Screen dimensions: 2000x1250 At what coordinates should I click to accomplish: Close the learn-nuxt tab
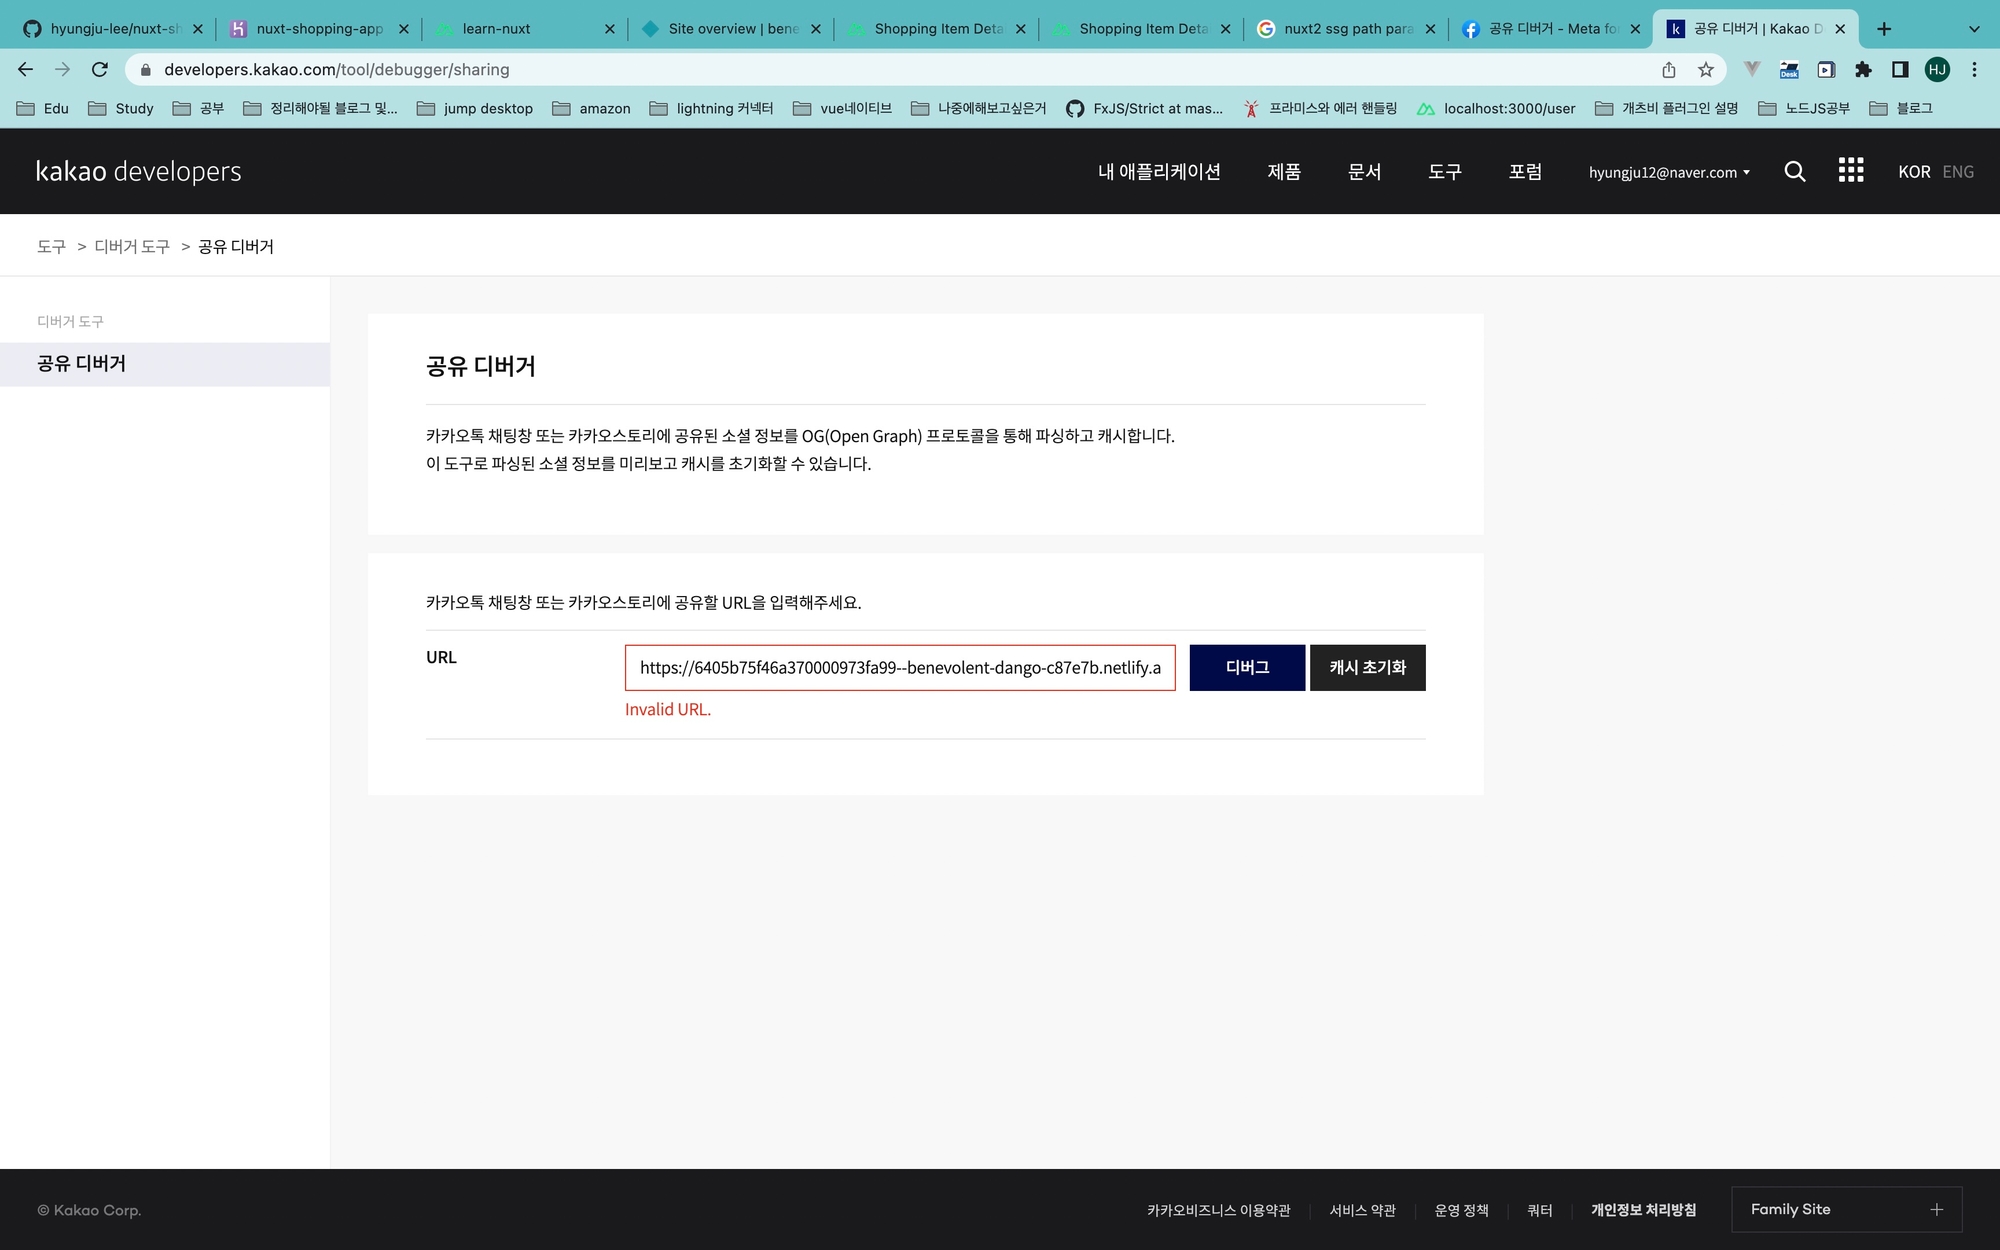pos(610,29)
